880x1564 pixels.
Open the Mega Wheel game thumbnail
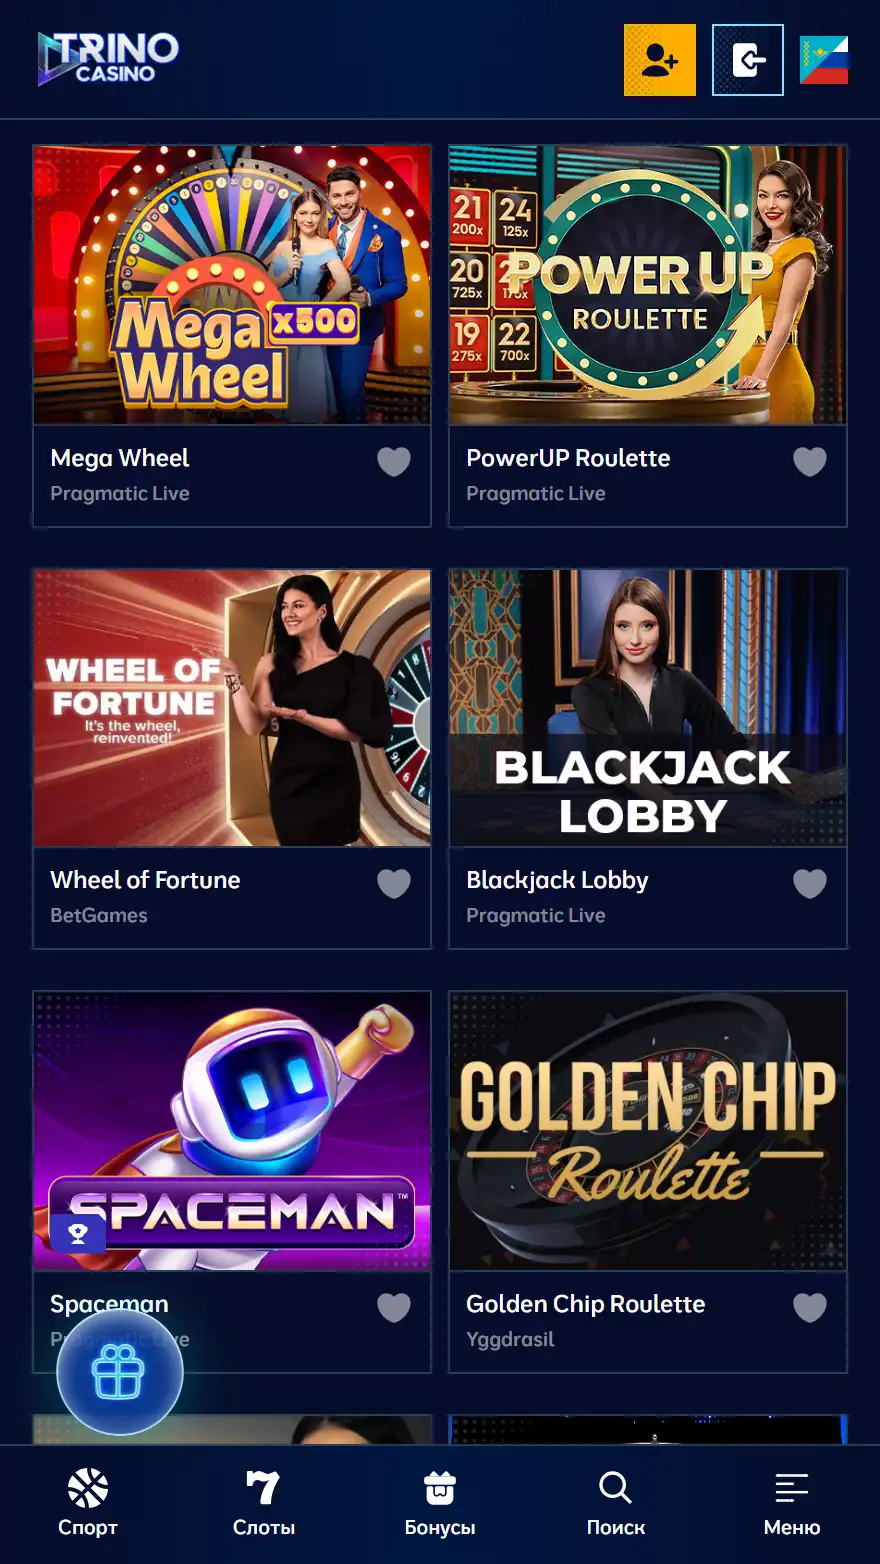[x=232, y=285]
